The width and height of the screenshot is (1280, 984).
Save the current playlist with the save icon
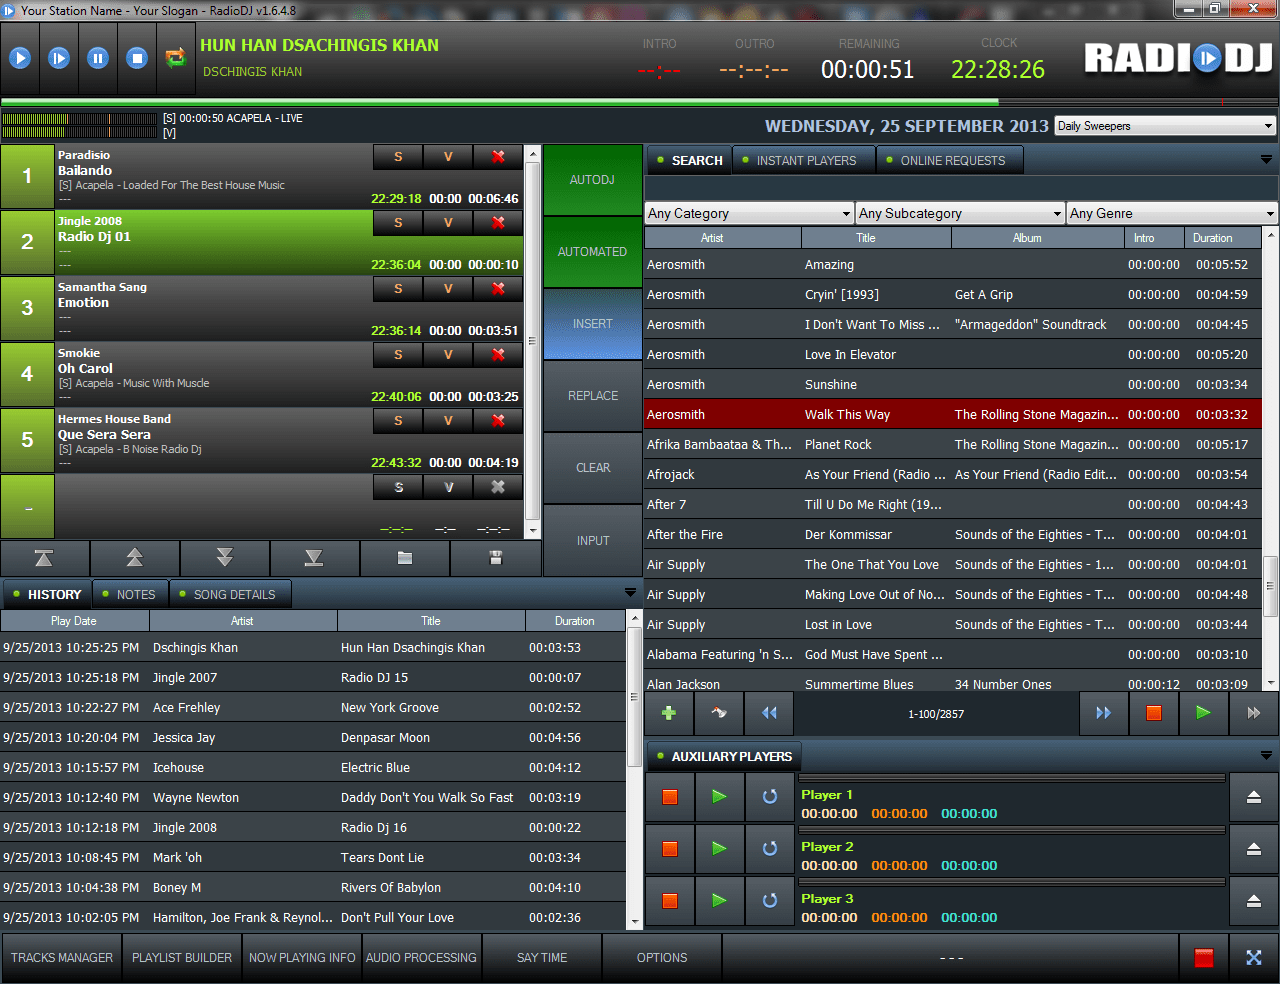(x=495, y=559)
